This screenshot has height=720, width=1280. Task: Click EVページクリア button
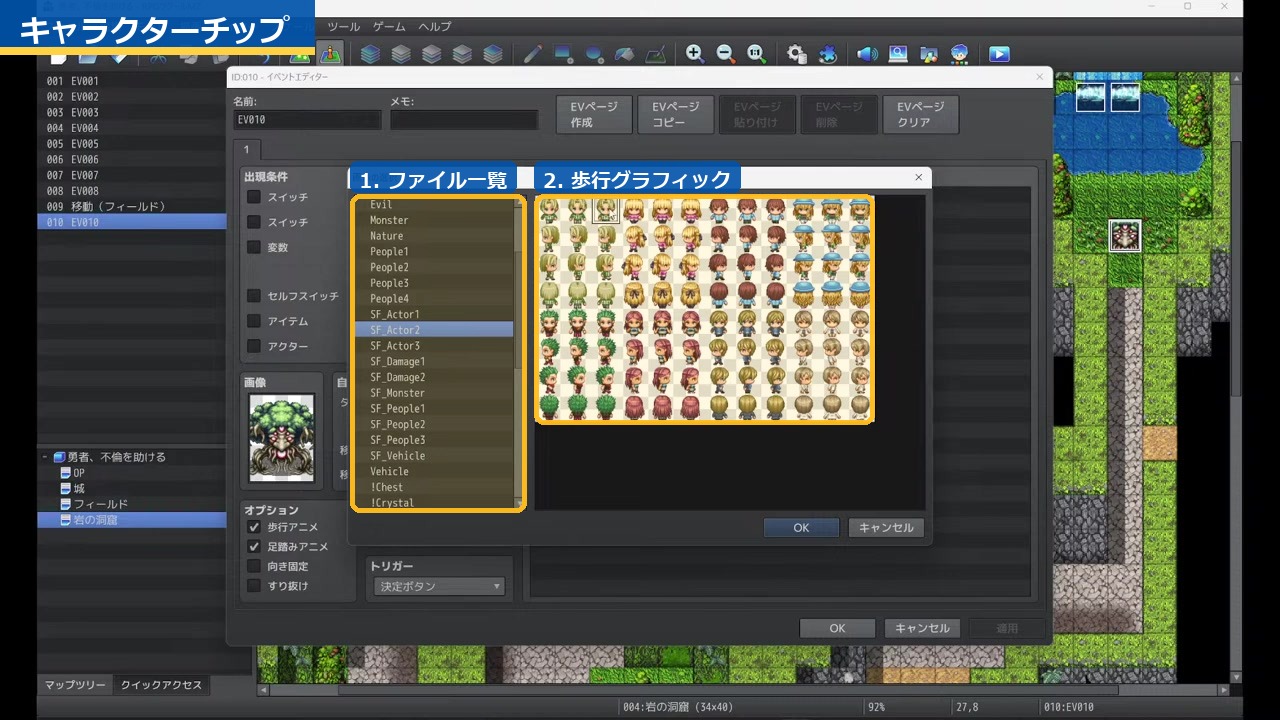[x=921, y=114]
